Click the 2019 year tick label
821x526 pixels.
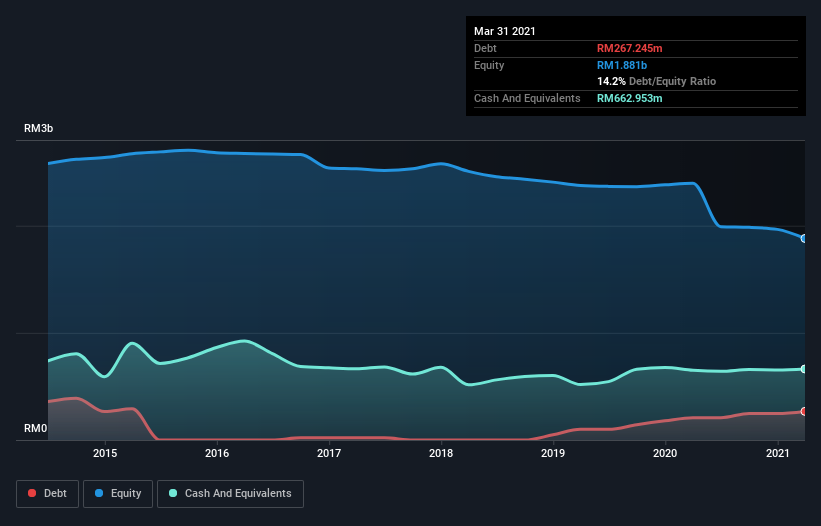pos(553,454)
